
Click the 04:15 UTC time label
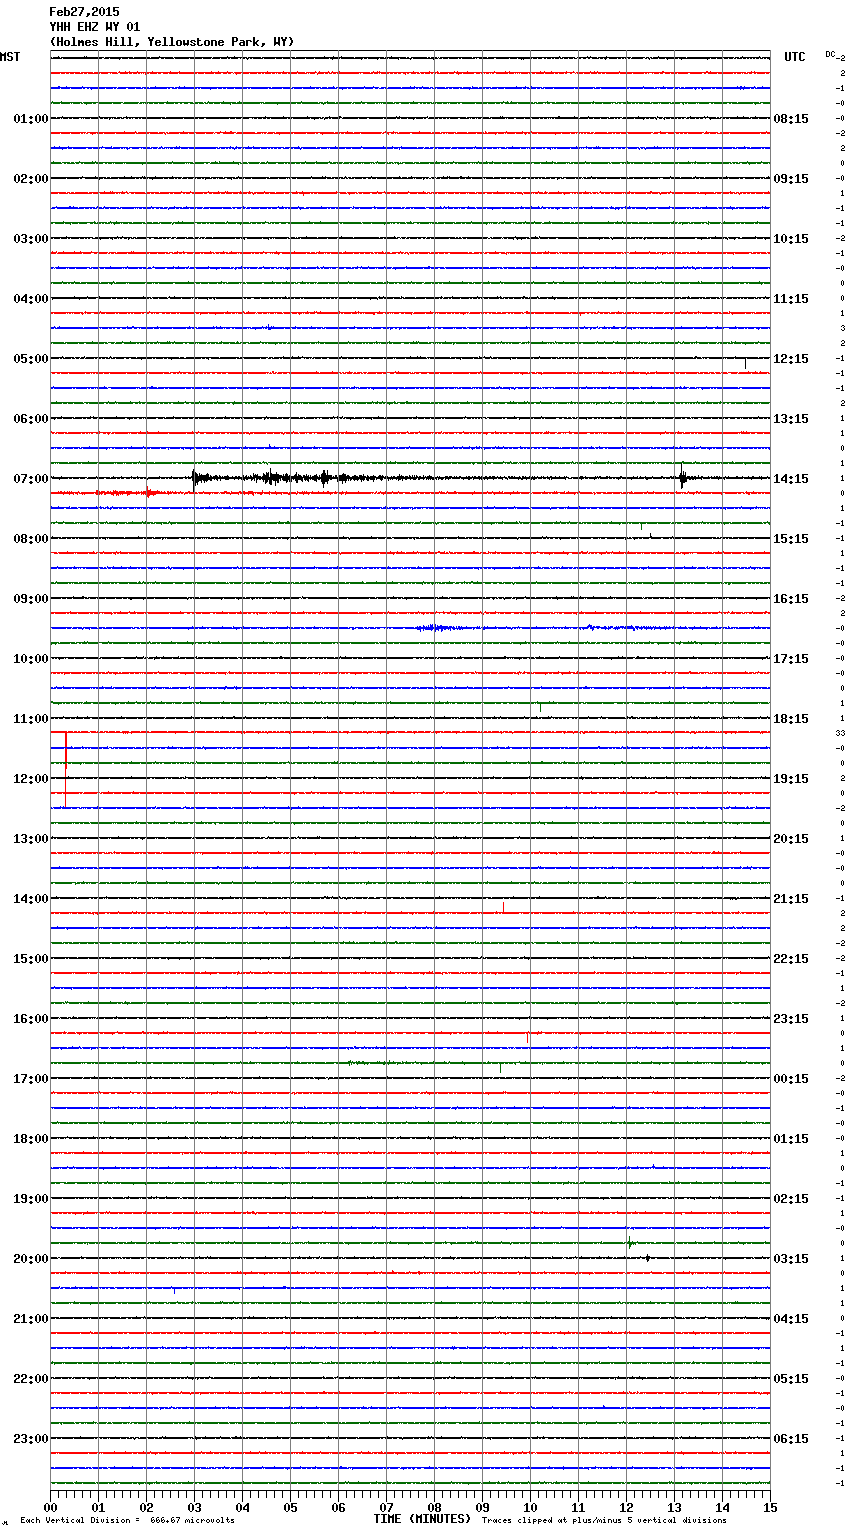click(x=791, y=1319)
